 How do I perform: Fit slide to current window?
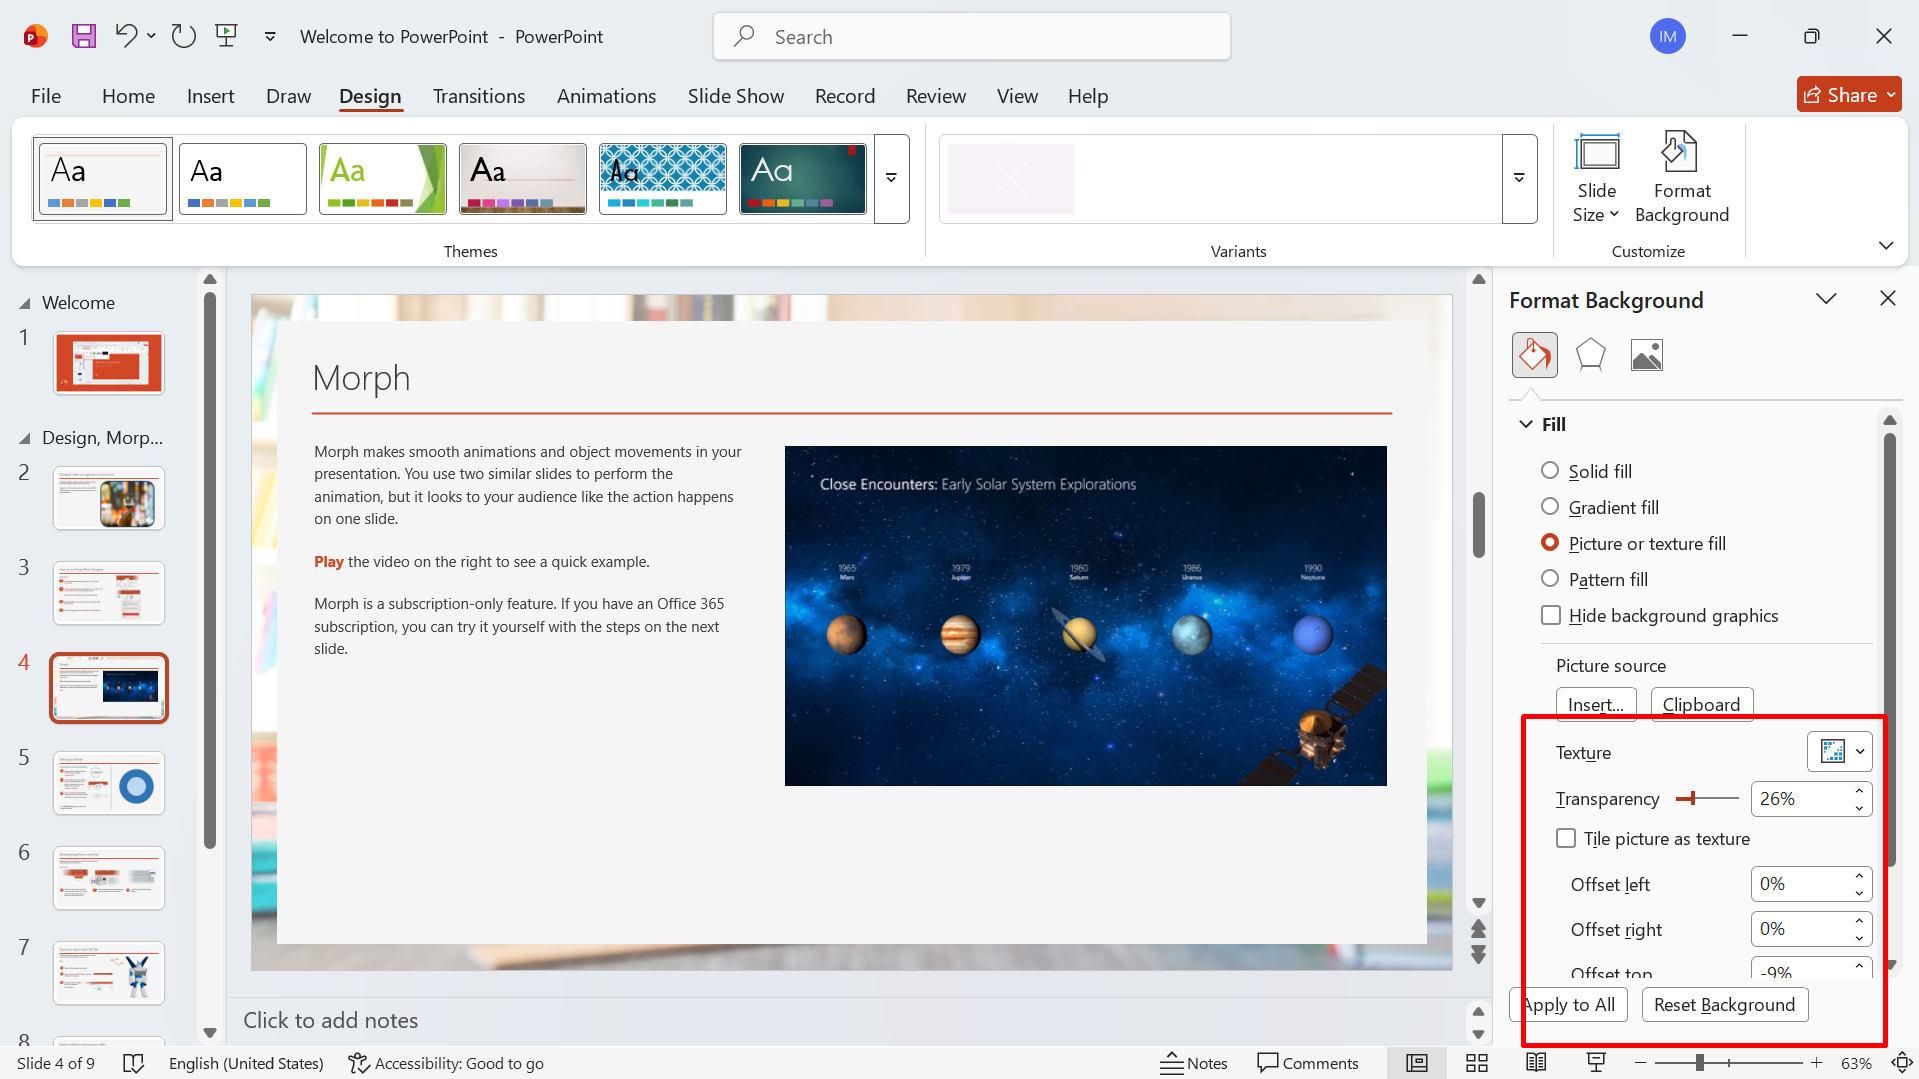[x=1901, y=1063]
